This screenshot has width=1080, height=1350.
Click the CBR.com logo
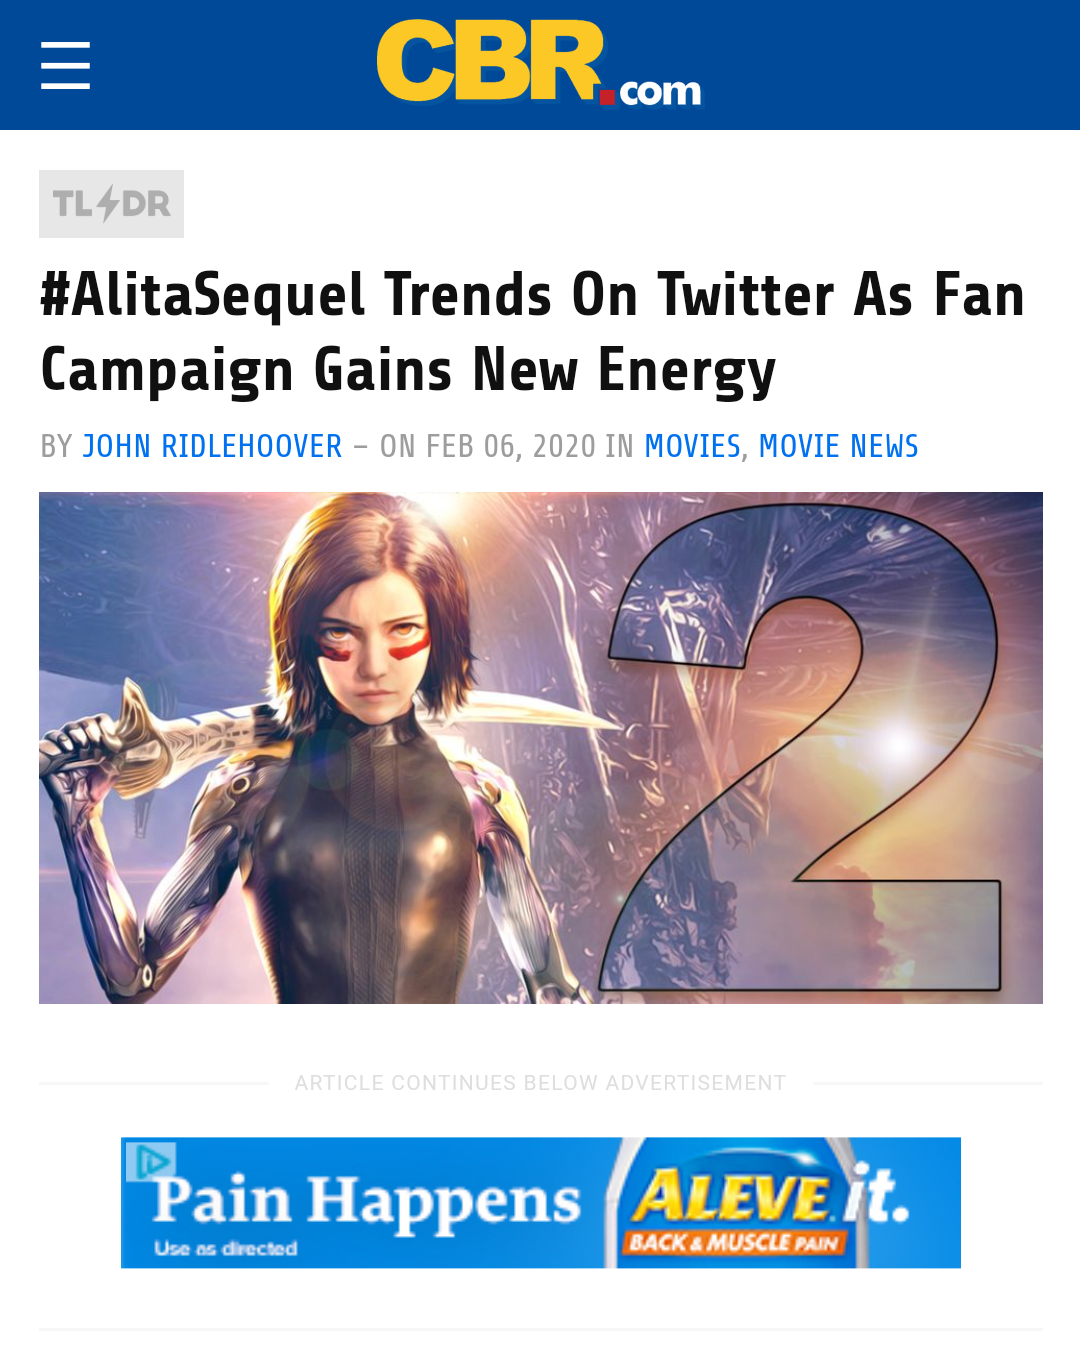click(x=539, y=63)
